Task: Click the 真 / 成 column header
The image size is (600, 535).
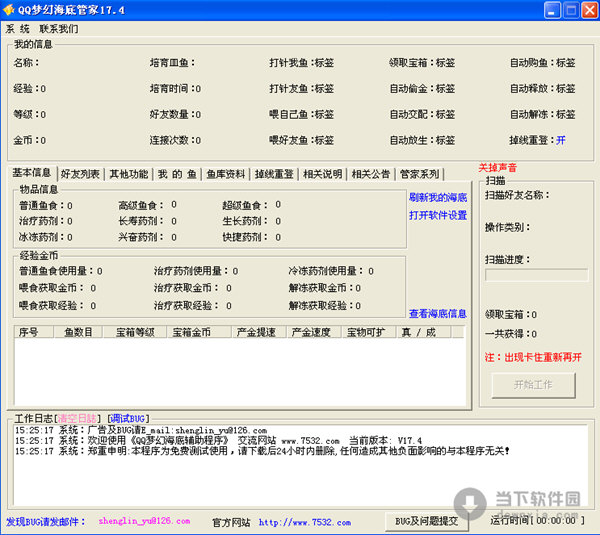Action: pyautogui.click(x=424, y=332)
